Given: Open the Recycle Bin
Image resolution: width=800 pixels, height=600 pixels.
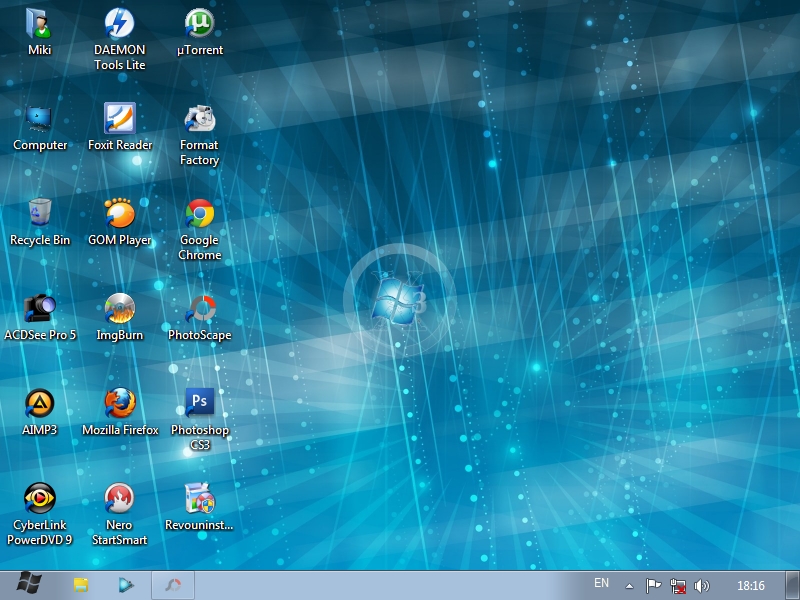Looking at the screenshot, I should coord(39,212).
